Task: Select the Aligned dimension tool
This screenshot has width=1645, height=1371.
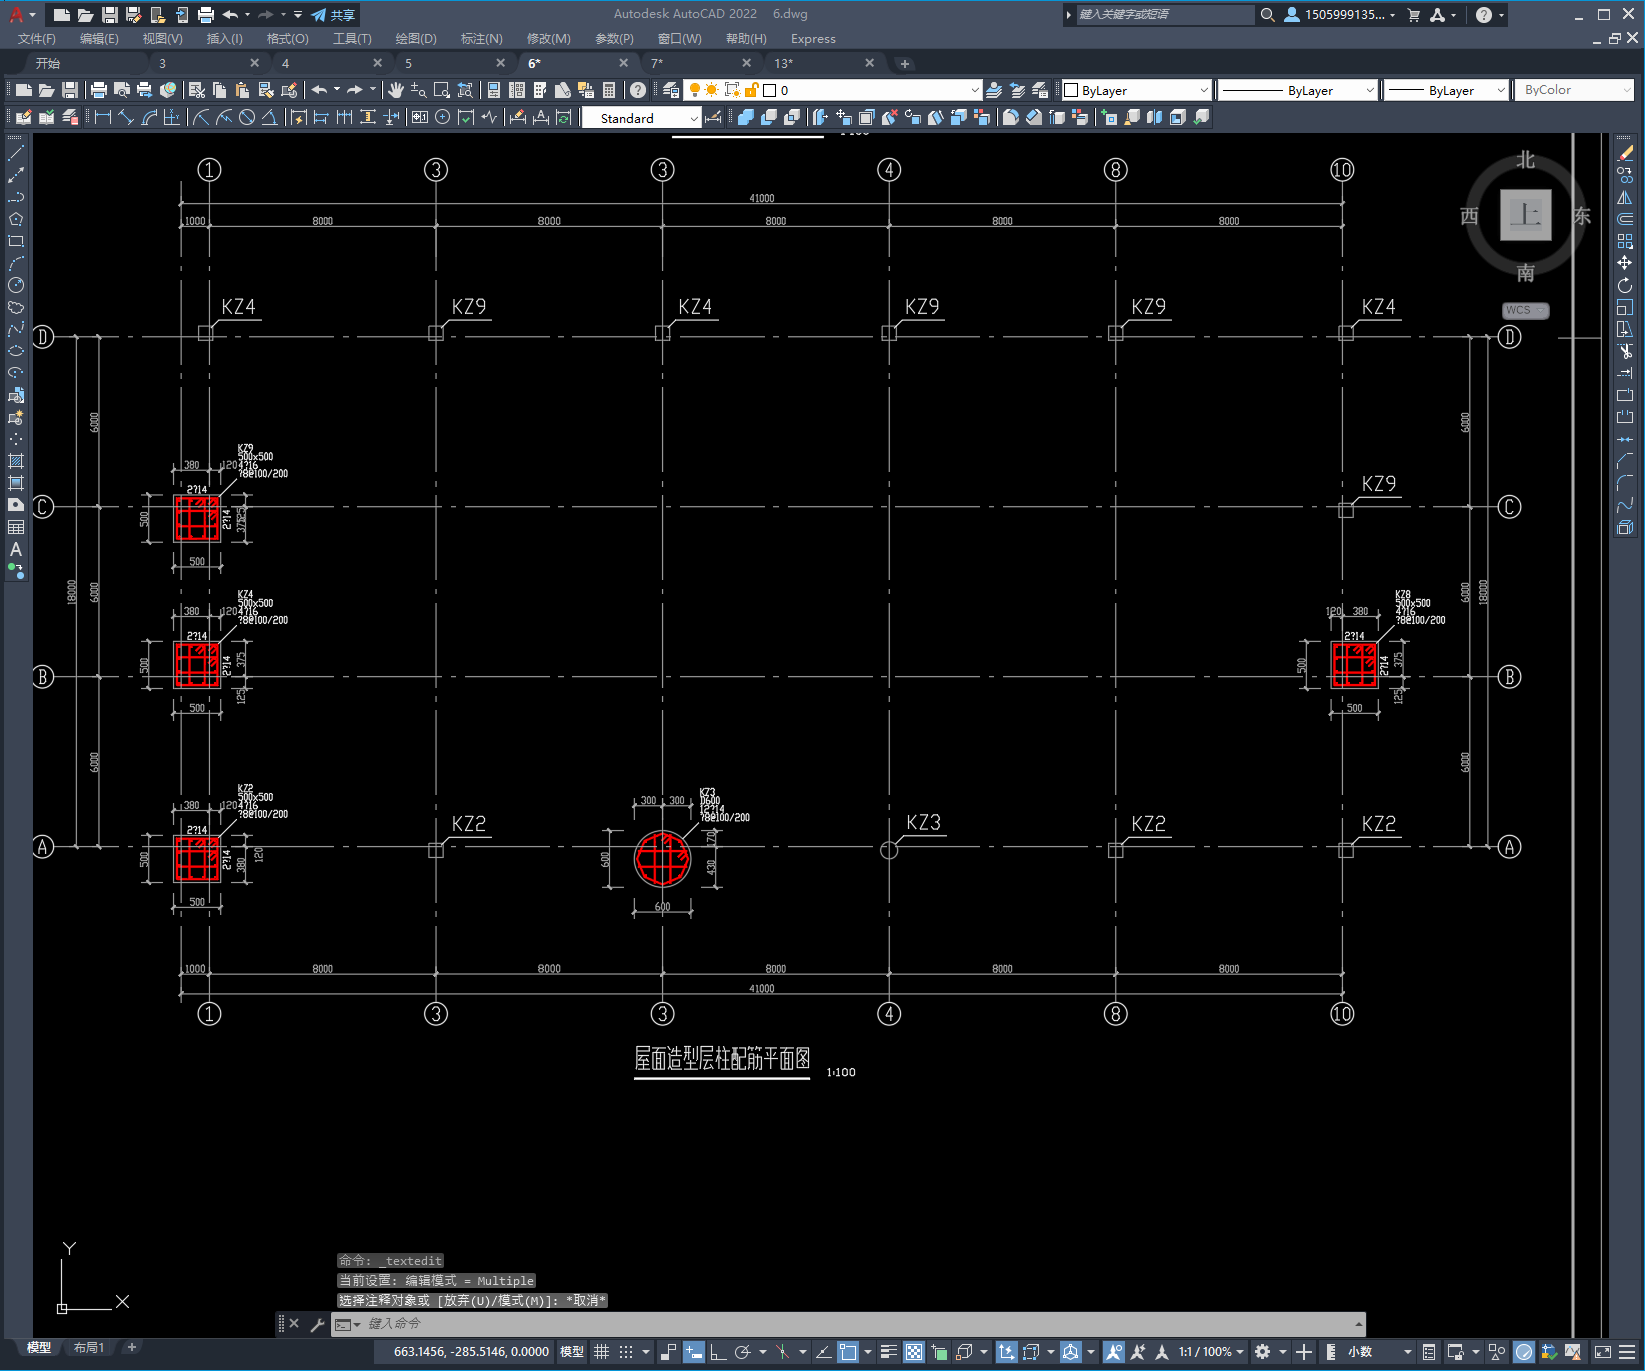Action: (126, 117)
